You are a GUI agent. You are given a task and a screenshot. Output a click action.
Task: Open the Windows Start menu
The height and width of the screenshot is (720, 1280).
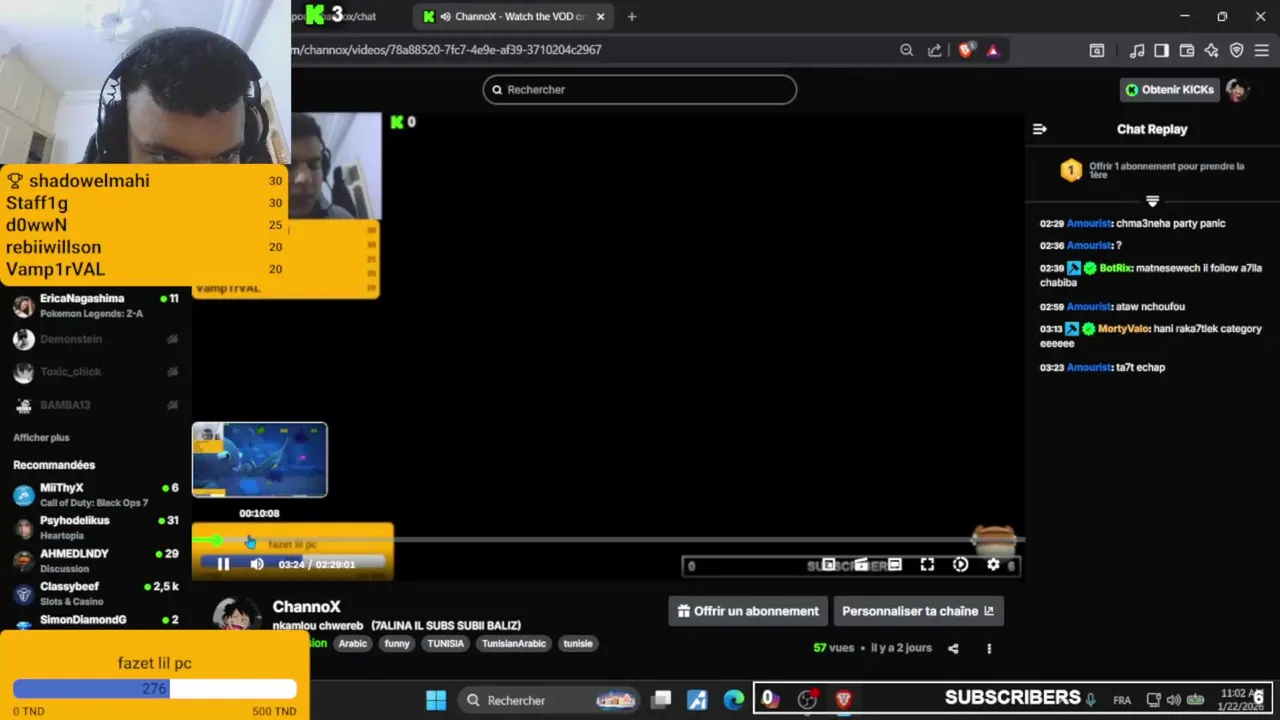tap(436, 700)
